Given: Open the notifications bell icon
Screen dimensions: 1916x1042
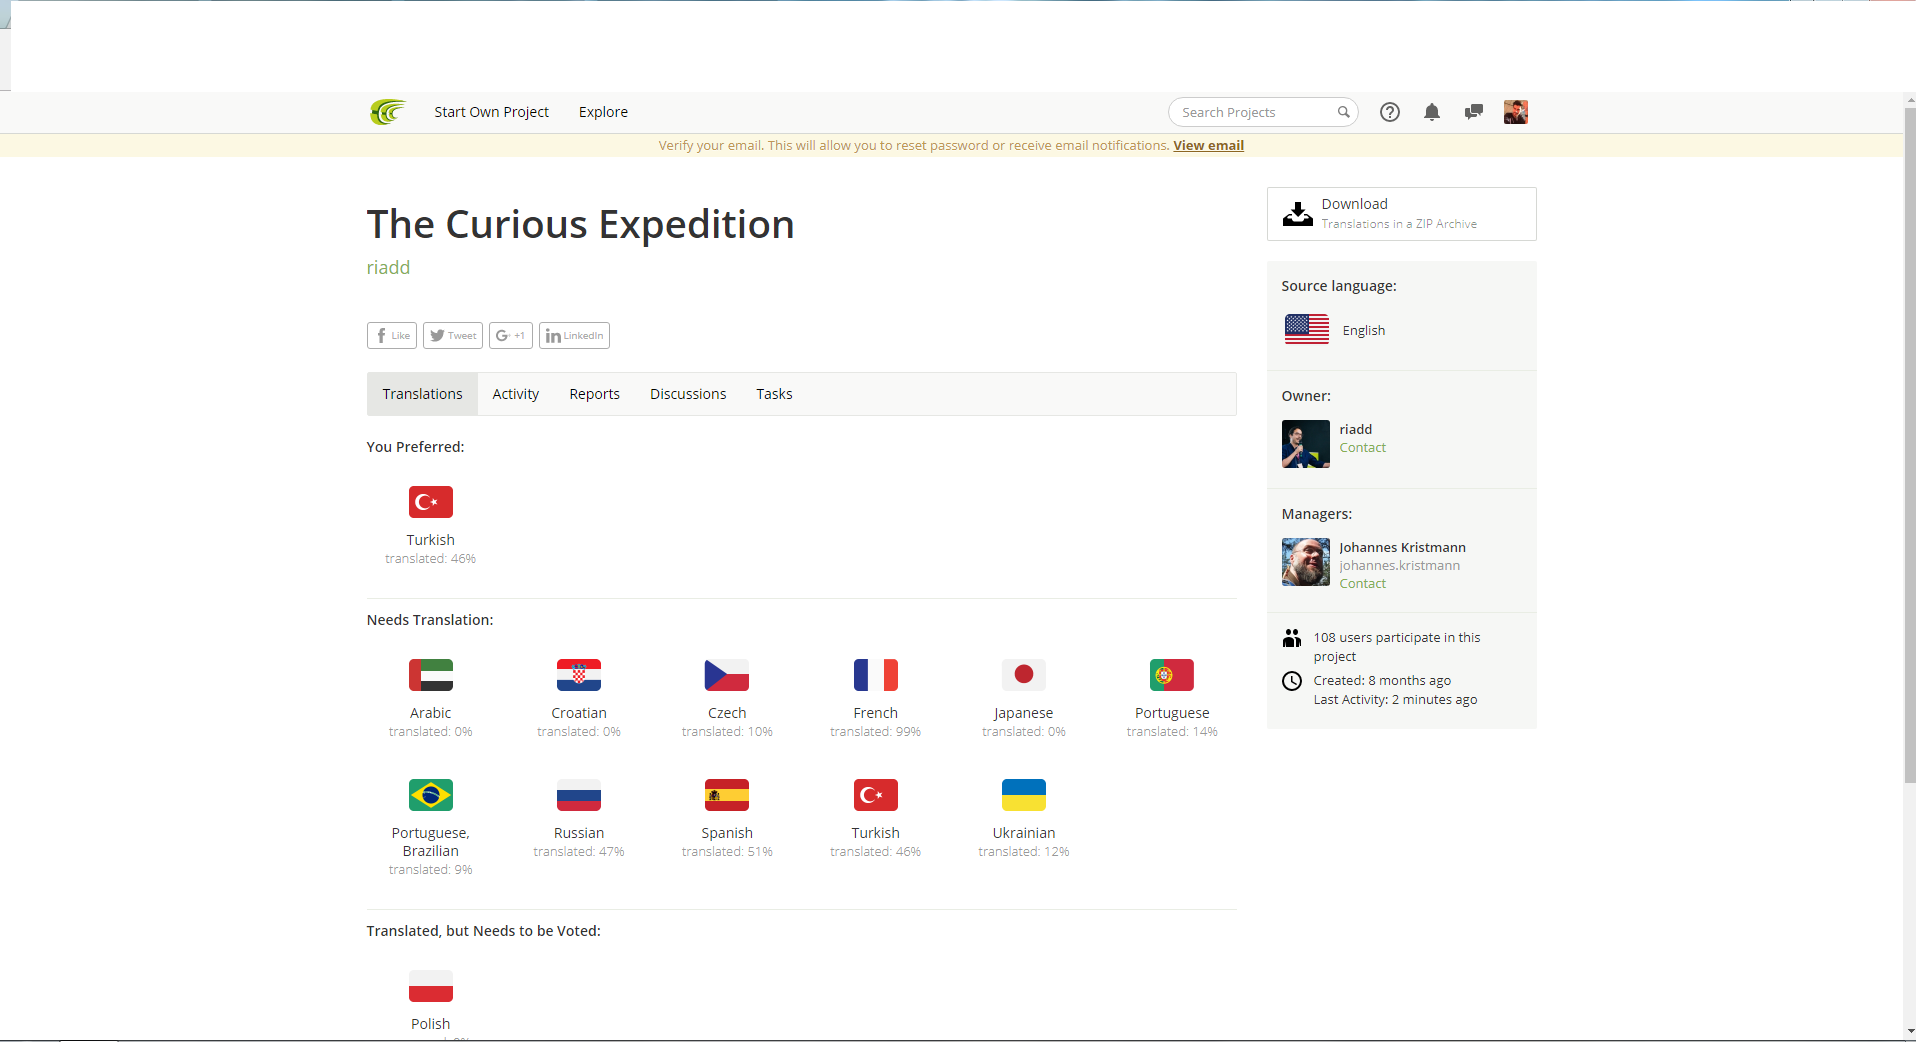Looking at the screenshot, I should pos(1432,112).
